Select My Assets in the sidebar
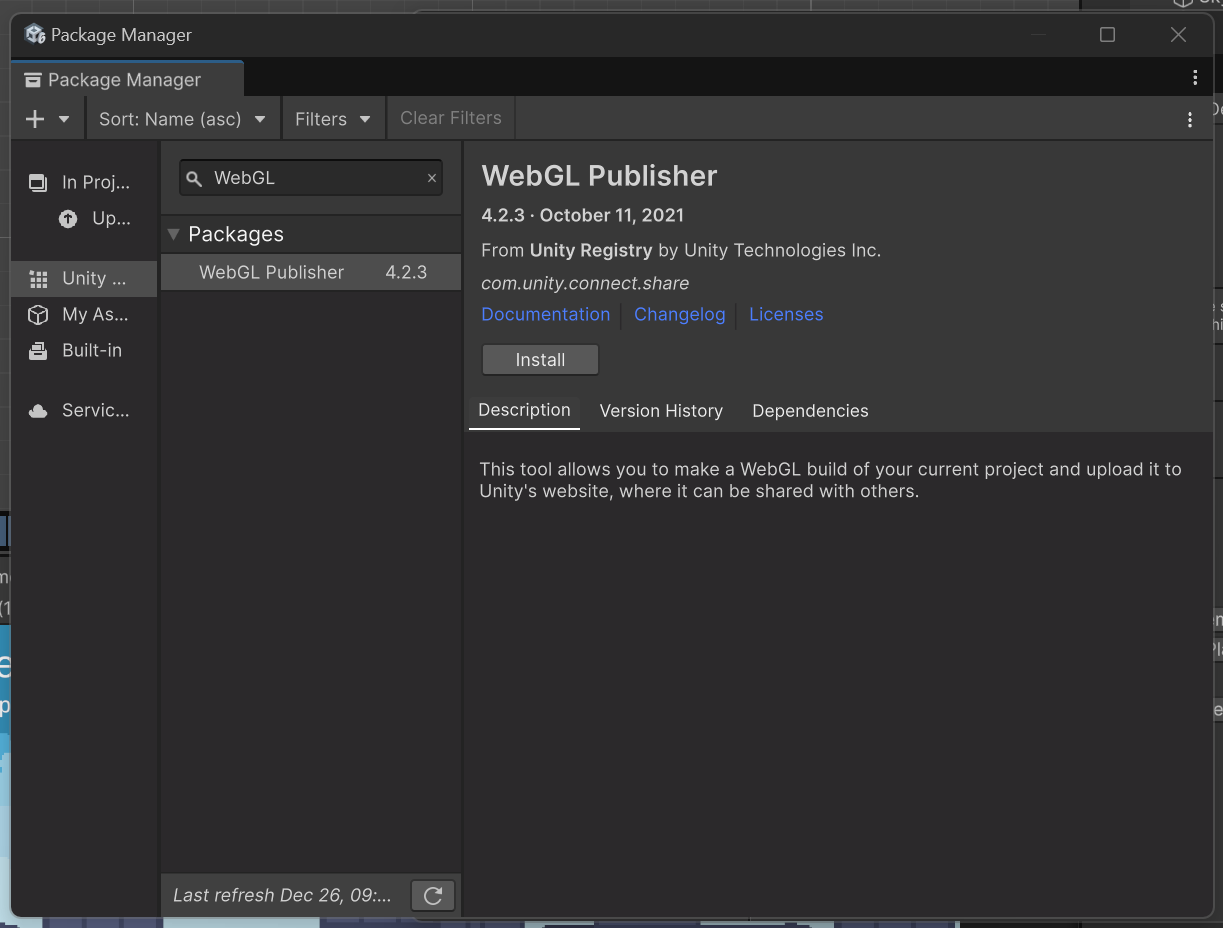The height and width of the screenshot is (928, 1223). 84,314
